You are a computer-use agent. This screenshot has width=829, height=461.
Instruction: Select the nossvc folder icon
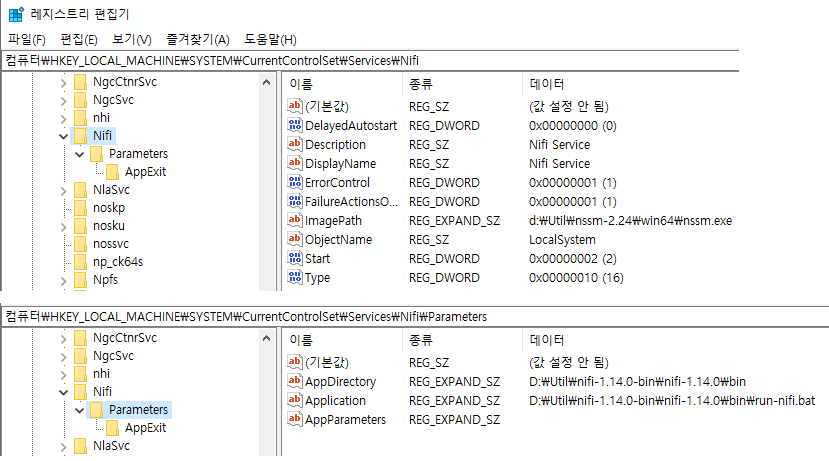coord(80,244)
